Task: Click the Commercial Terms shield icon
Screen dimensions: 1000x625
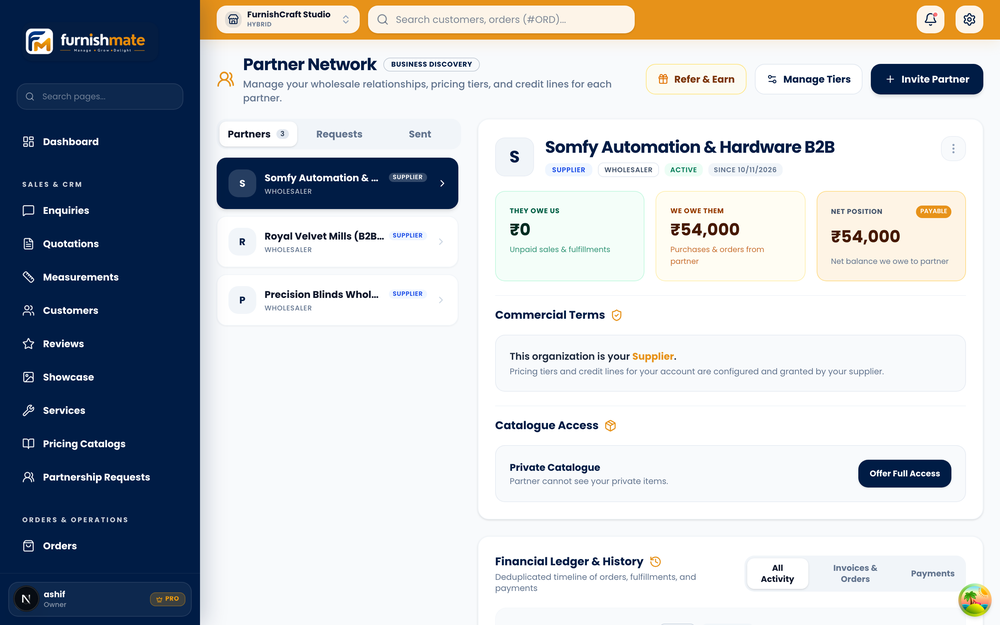Action: tap(617, 315)
